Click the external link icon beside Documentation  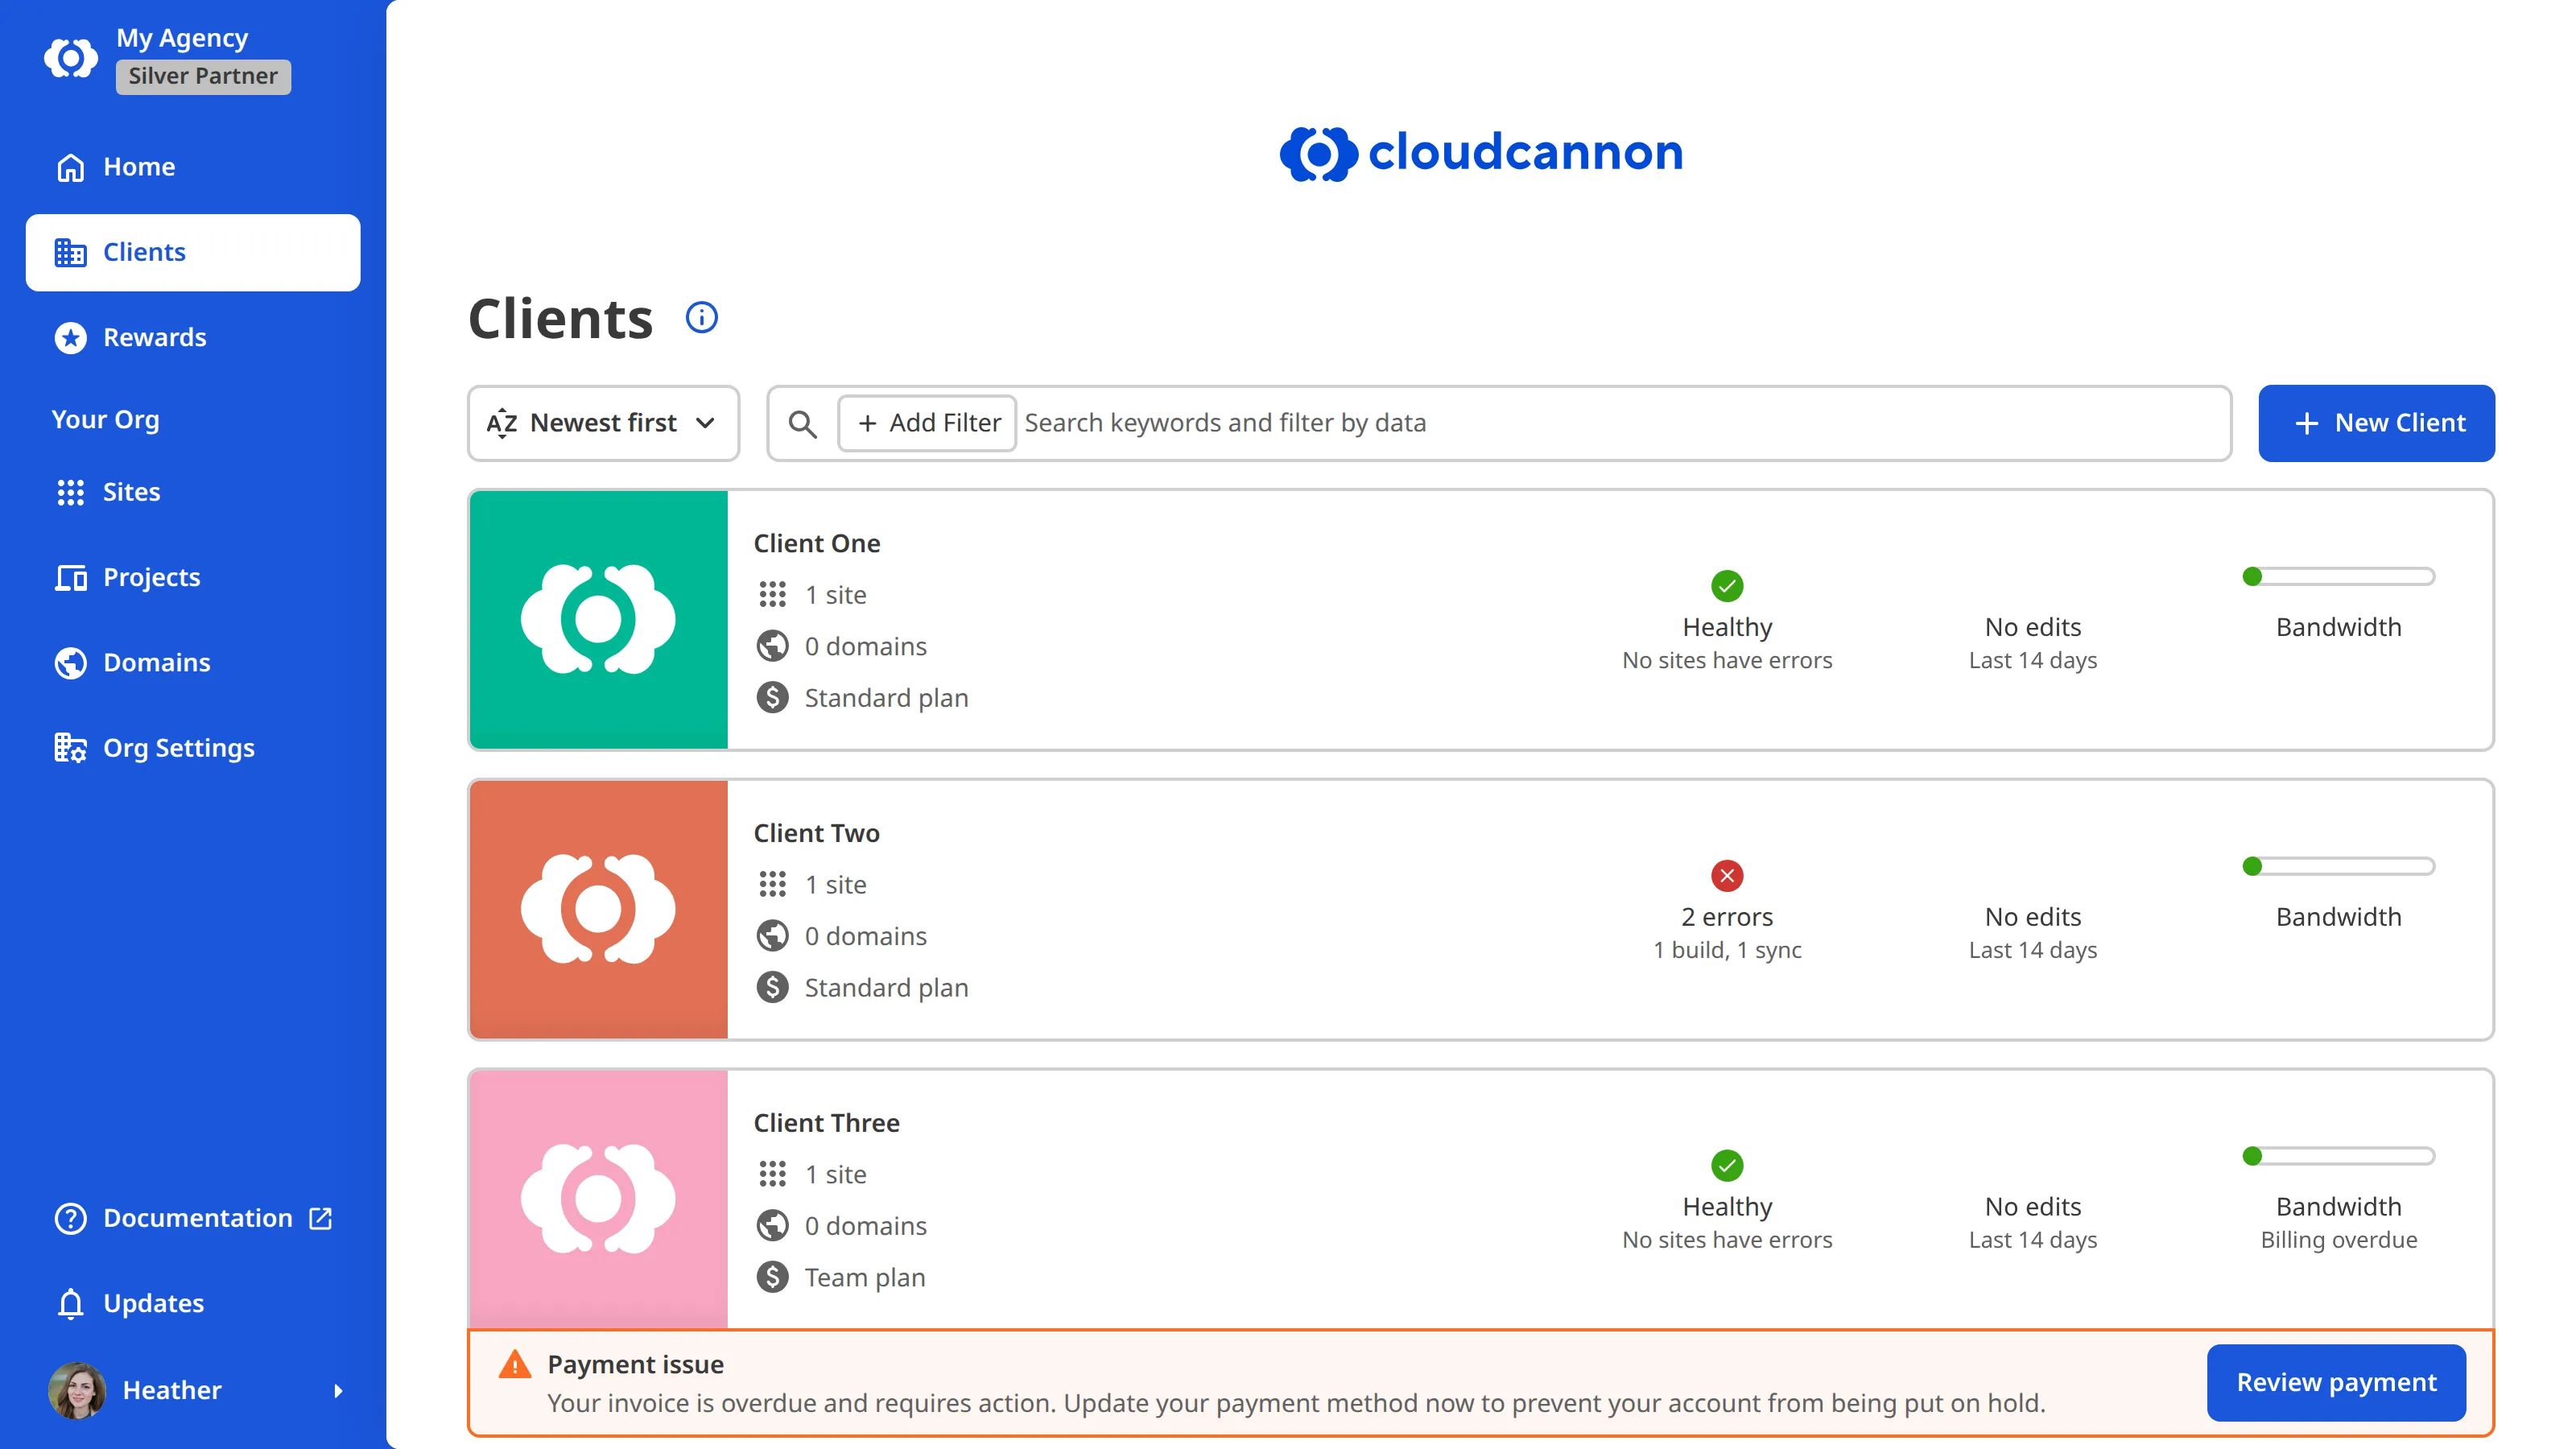click(x=320, y=1218)
